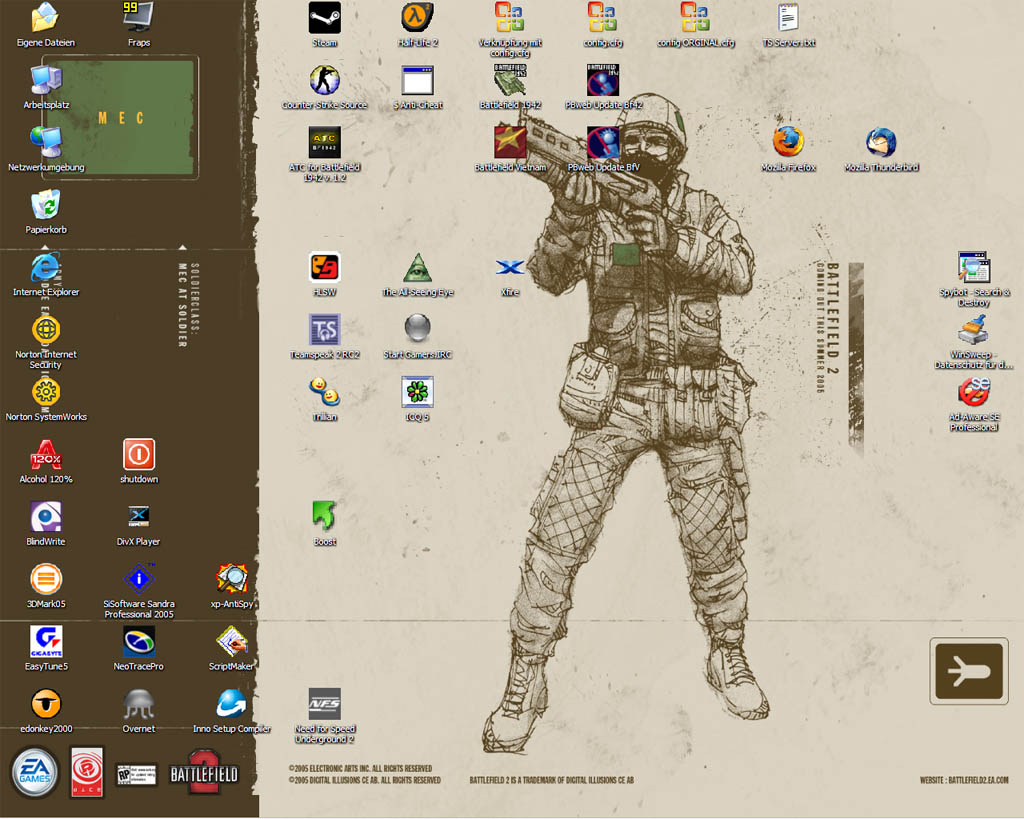Select ATC for Battlefield 1942 v.1.2

[325, 142]
